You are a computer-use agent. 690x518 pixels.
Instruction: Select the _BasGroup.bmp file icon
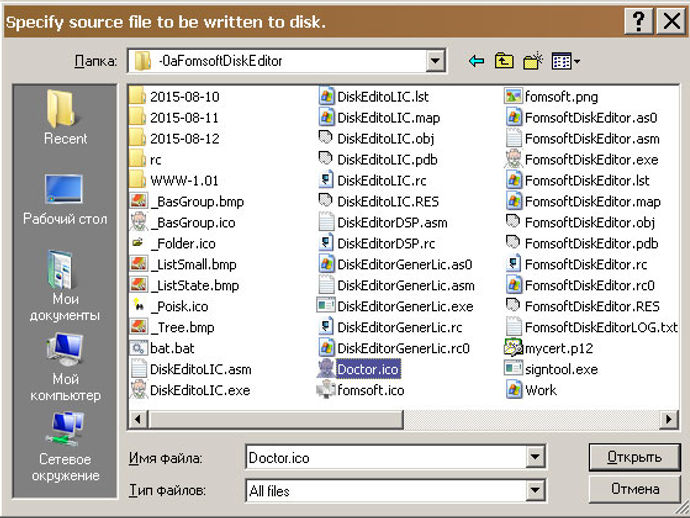coord(138,201)
